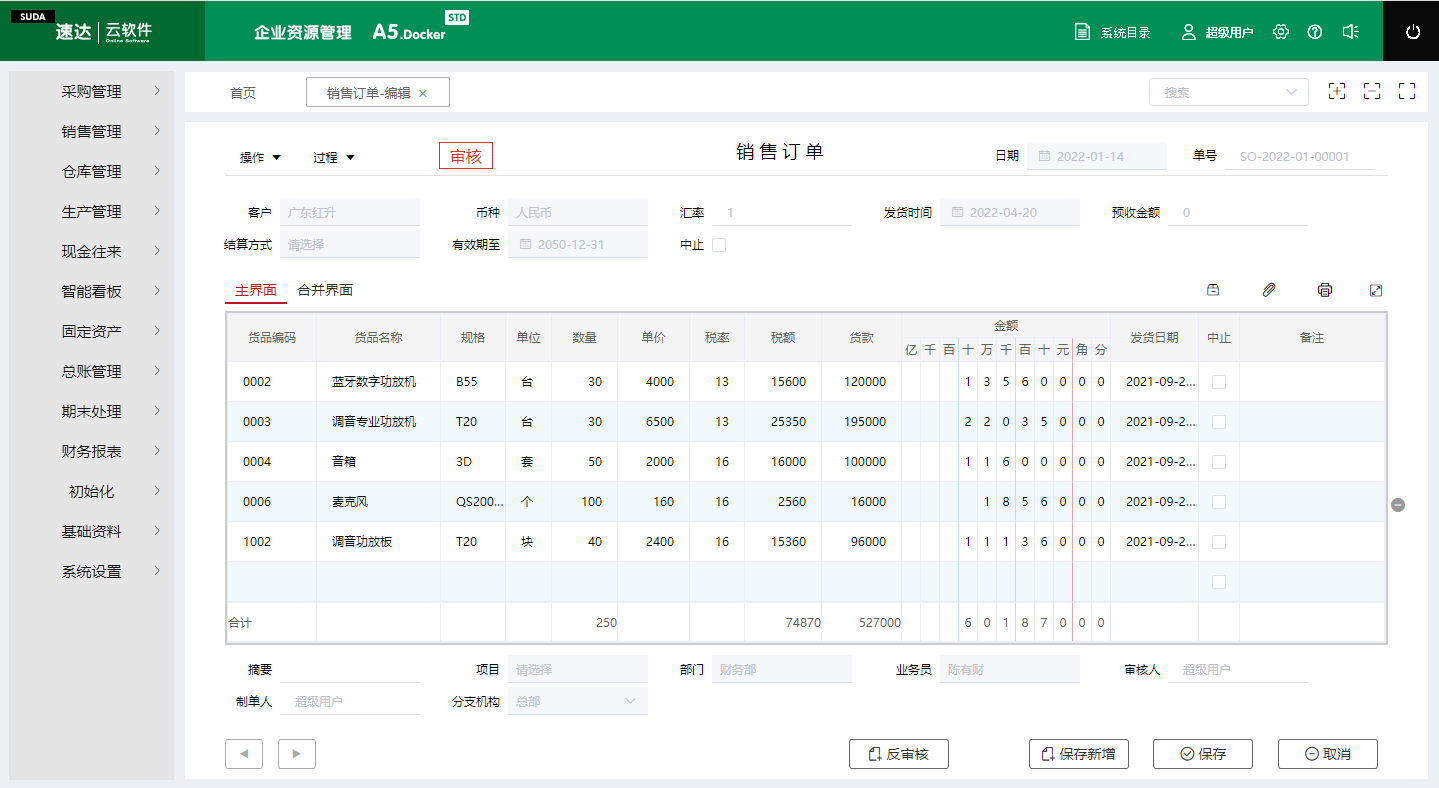The image size is (1439, 788).
Task: Click the 麦克风 product cell
Action: click(378, 502)
